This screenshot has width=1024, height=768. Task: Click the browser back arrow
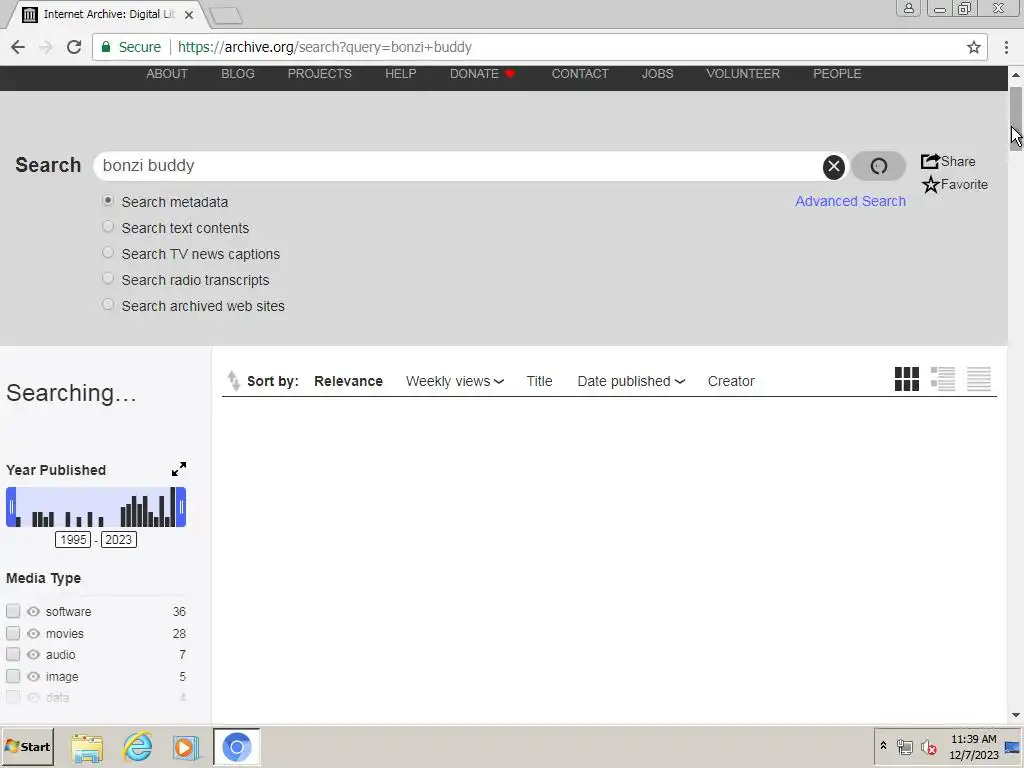[x=18, y=47]
